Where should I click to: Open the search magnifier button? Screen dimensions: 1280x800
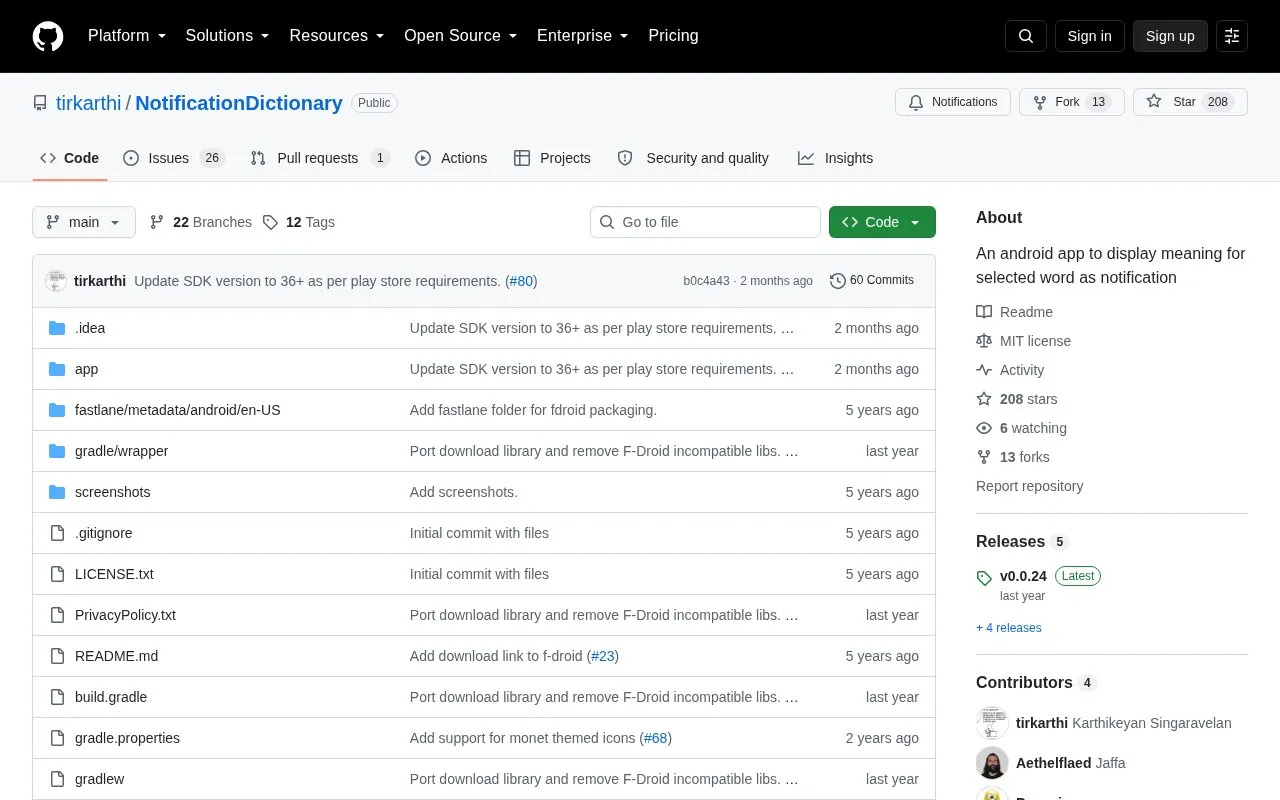[x=1026, y=36]
